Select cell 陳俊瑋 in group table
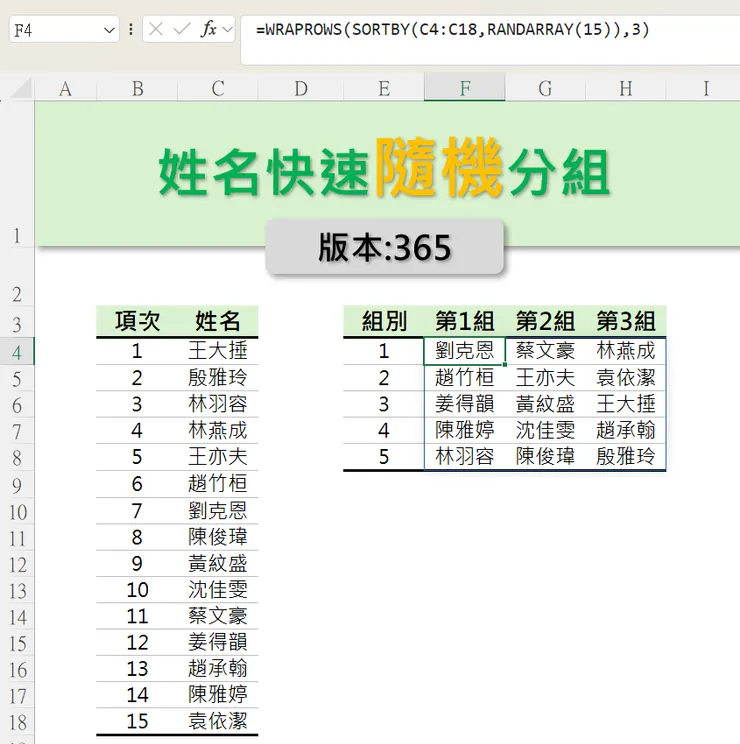 point(545,456)
